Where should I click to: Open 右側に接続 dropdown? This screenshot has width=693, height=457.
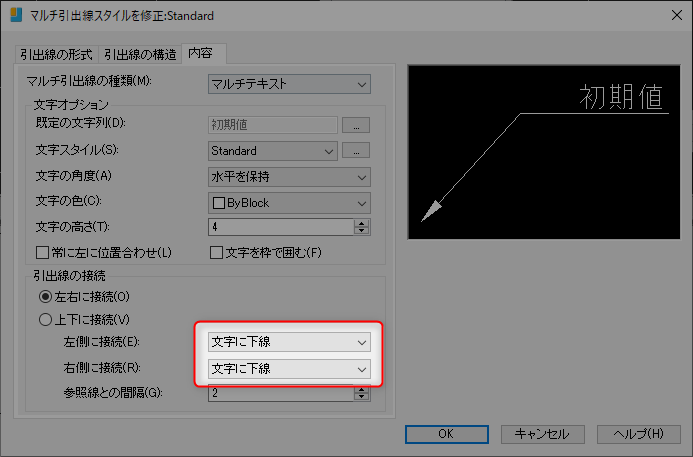click(x=289, y=369)
